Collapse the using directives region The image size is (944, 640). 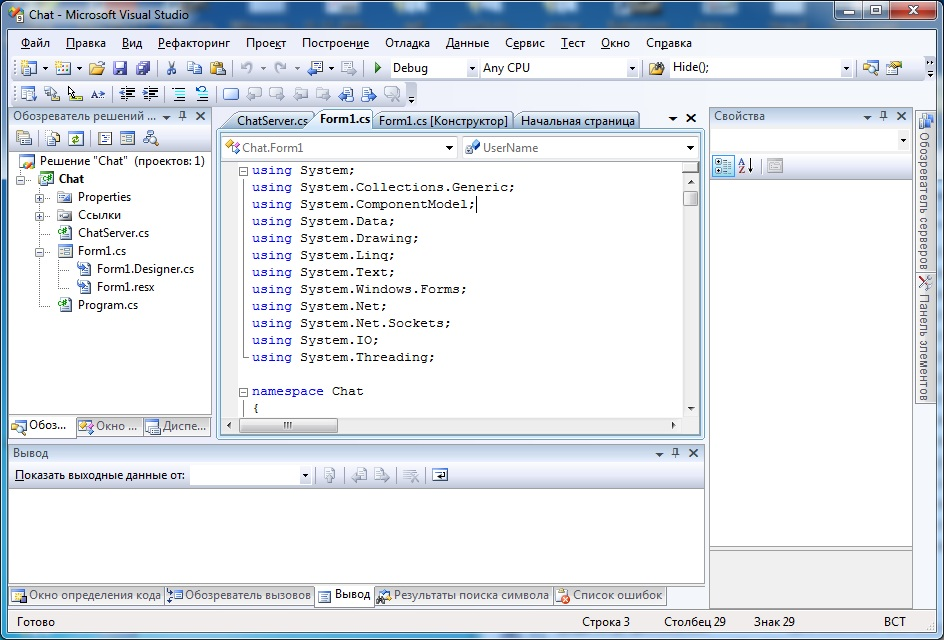point(243,171)
